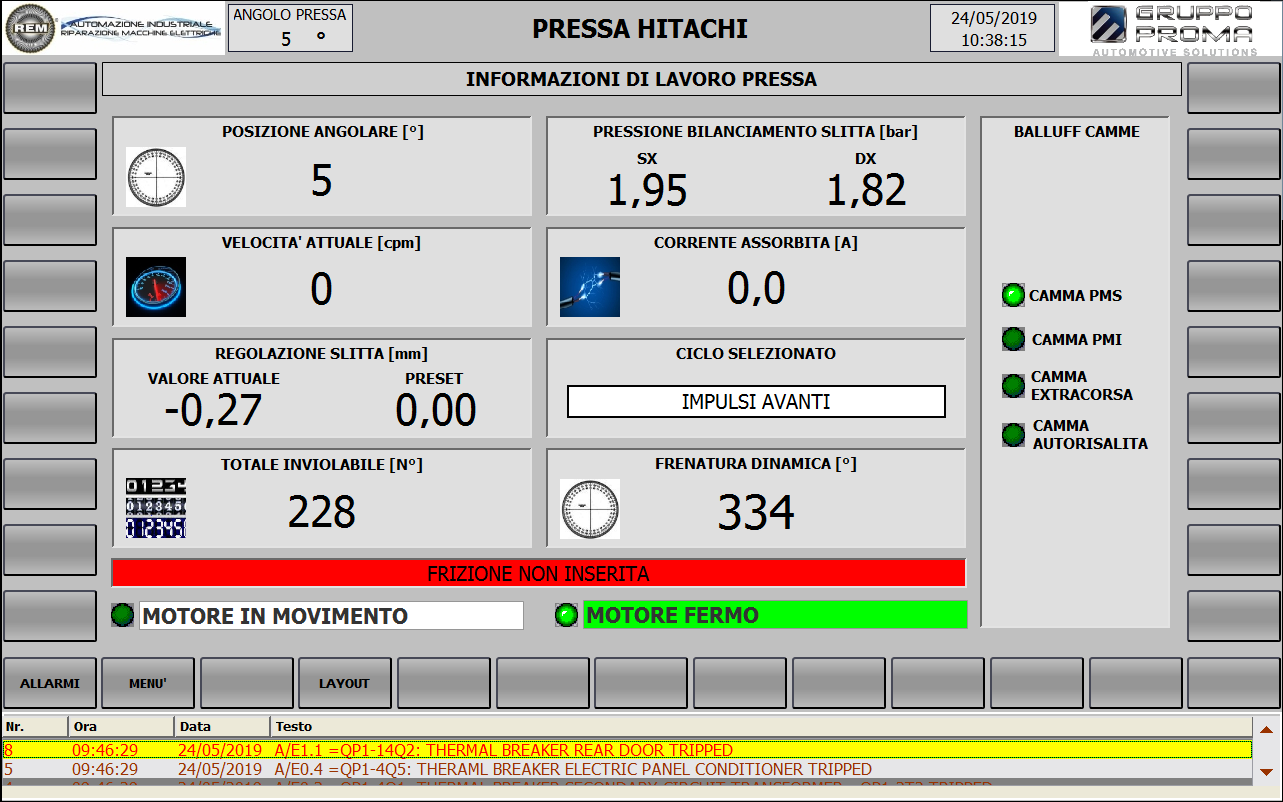Click the Camma PMS label
This screenshot has height=802, width=1283.
(x=1075, y=296)
